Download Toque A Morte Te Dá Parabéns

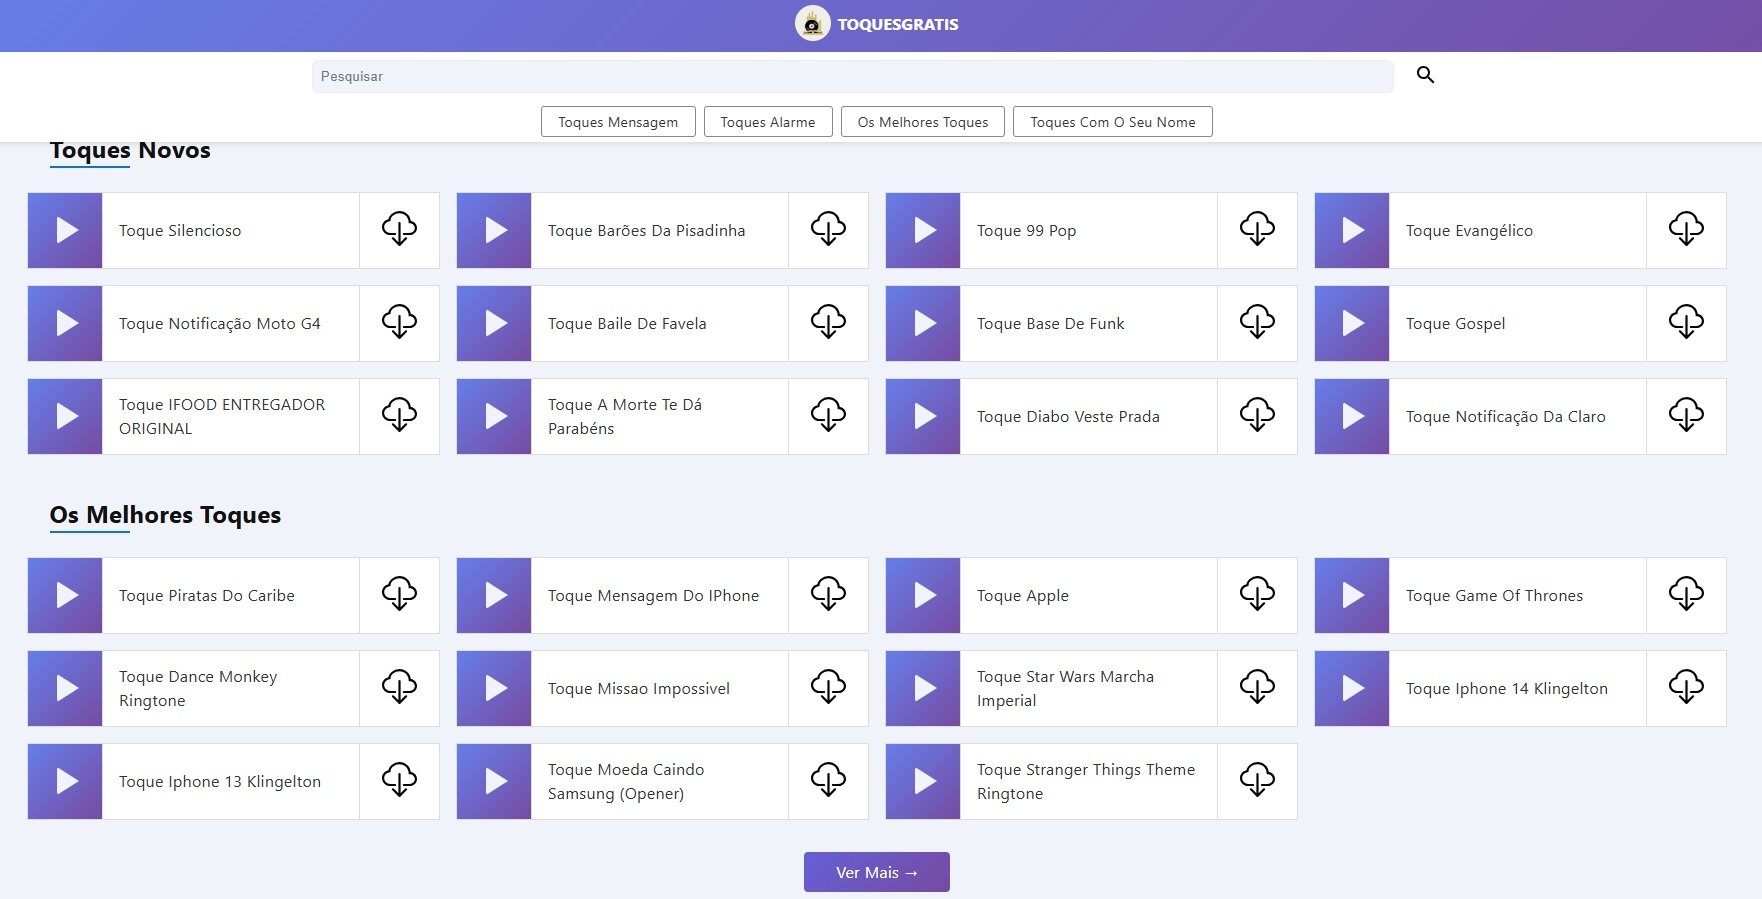pos(828,415)
